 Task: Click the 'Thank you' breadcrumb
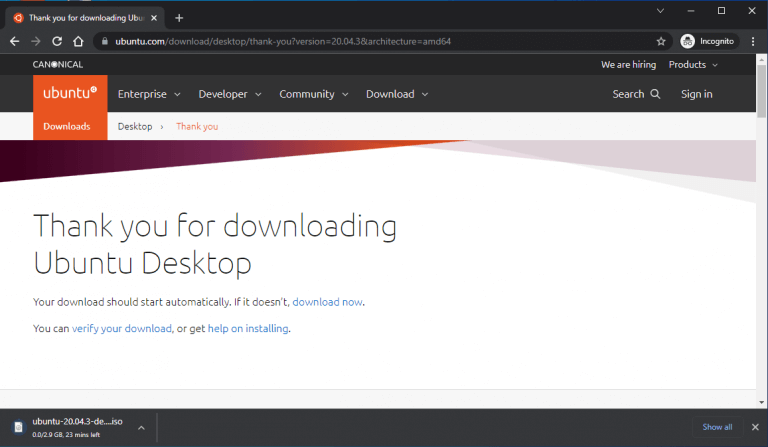point(197,126)
